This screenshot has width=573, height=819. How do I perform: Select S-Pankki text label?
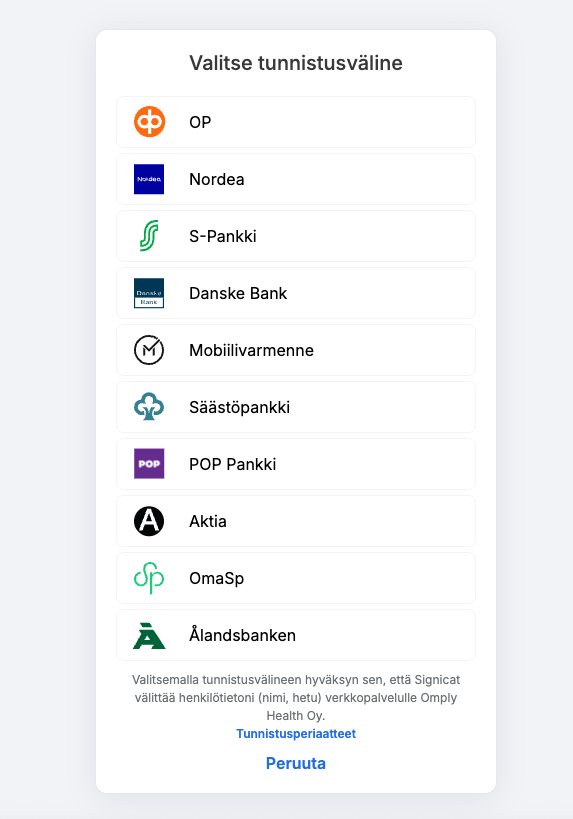[x=223, y=236]
